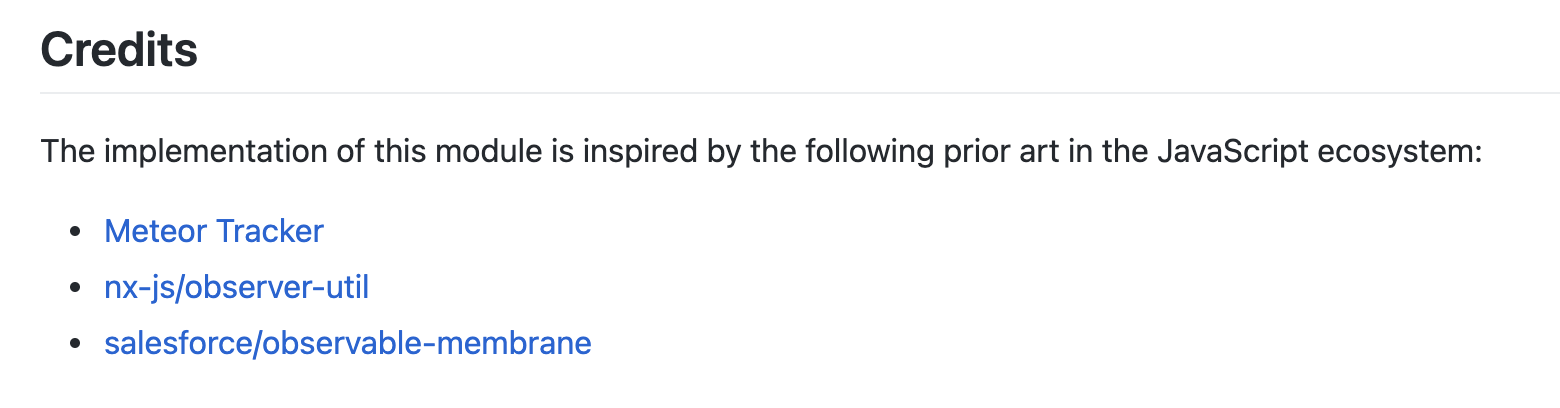Image resolution: width=1560 pixels, height=408 pixels.
Task: Click the bullet beside salesforce/observable-membrane
Action: (x=75, y=345)
